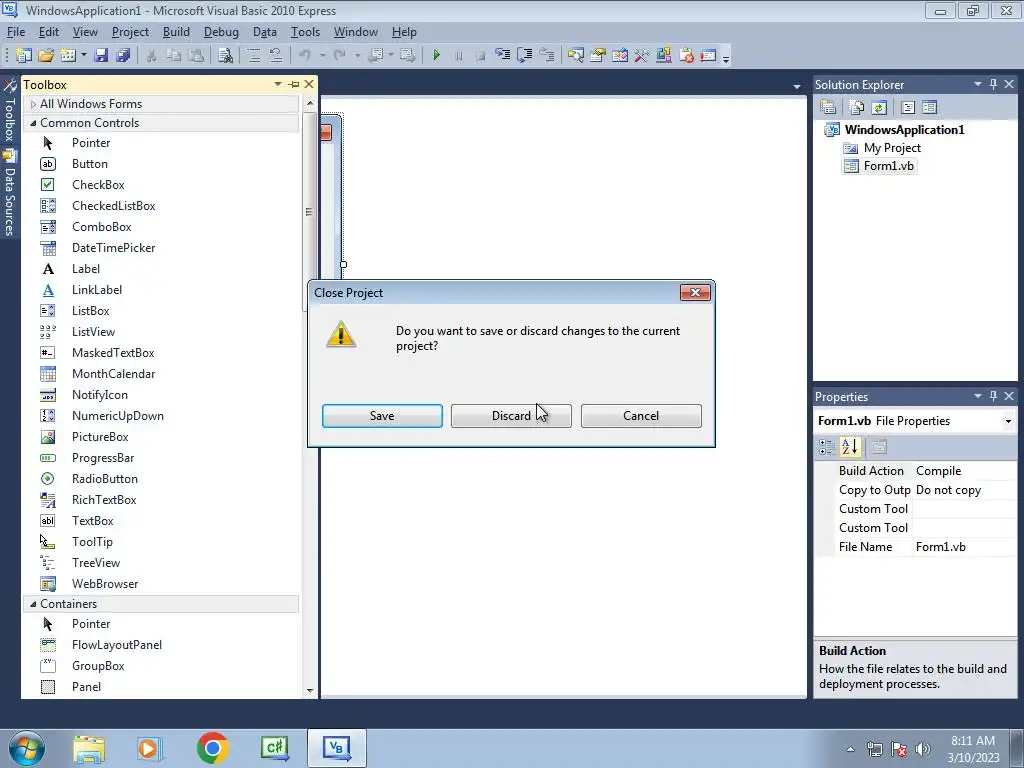
Task: Open the Edit menu
Action: (x=49, y=32)
